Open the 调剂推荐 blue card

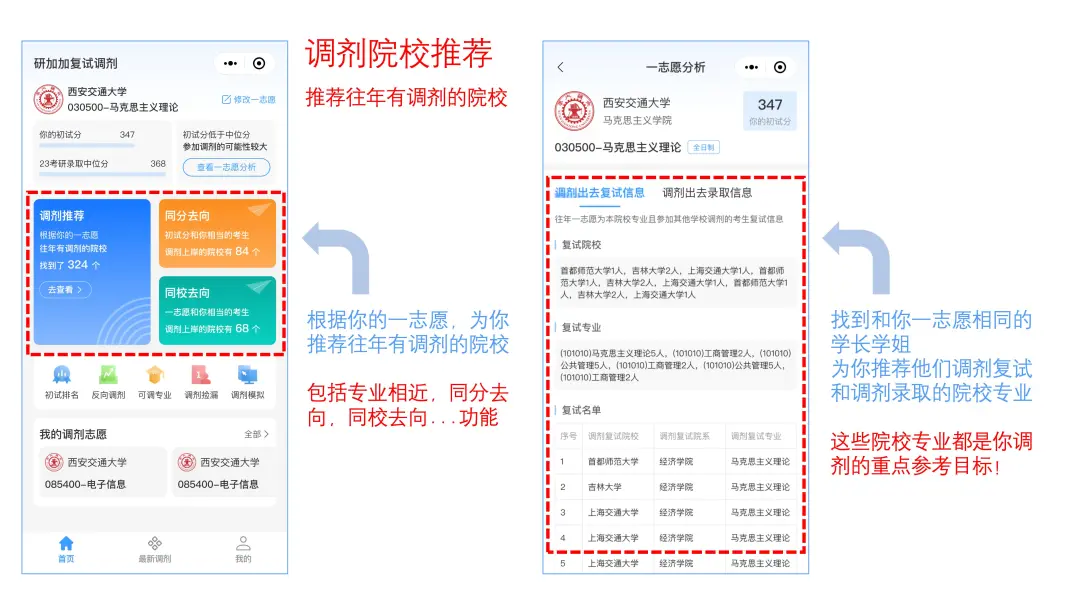92,272
